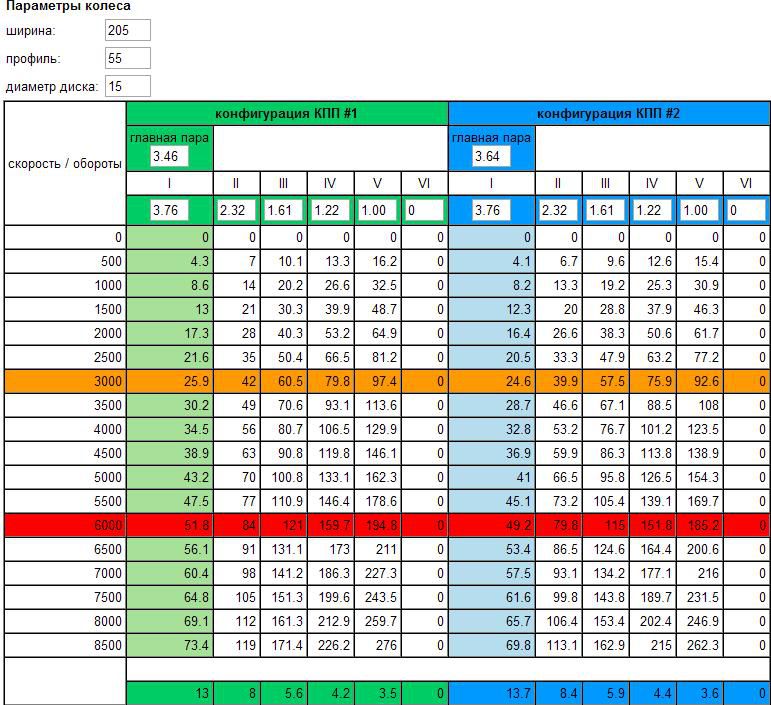The width and height of the screenshot is (771, 705).
Task: Click gear V ratio 1.00 input in KPP #1
Action: [378, 210]
